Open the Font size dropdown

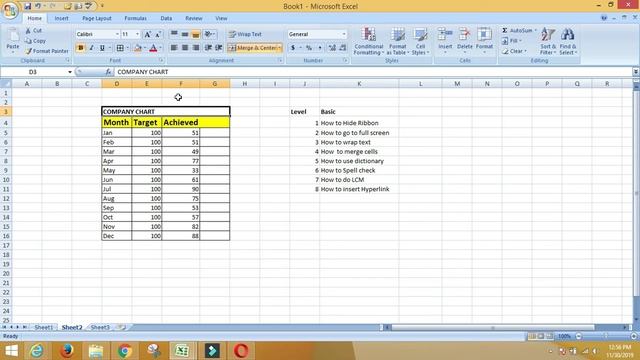[x=138, y=34]
